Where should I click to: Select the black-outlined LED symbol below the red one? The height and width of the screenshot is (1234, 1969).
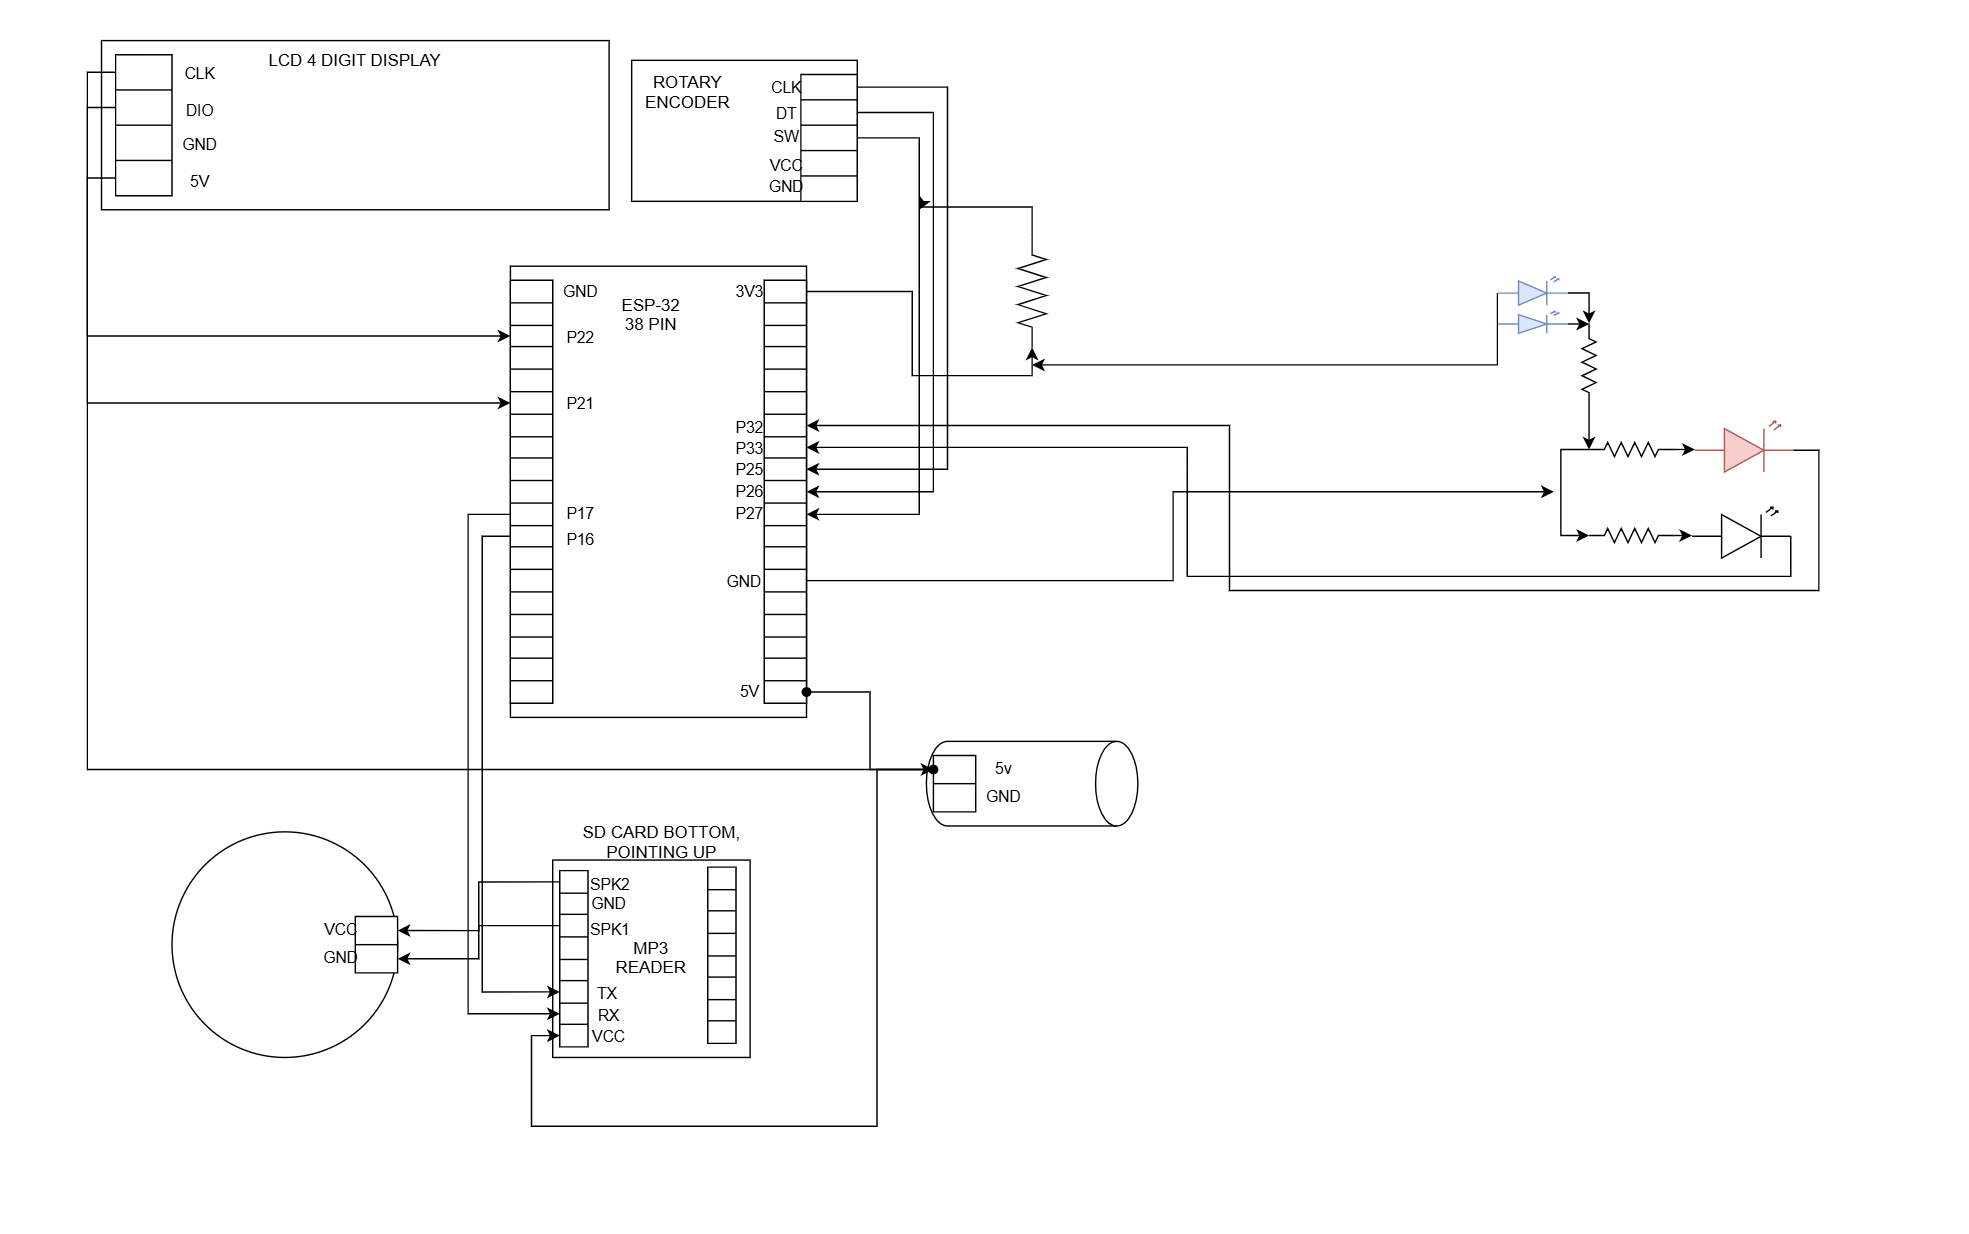coord(1741,536)
